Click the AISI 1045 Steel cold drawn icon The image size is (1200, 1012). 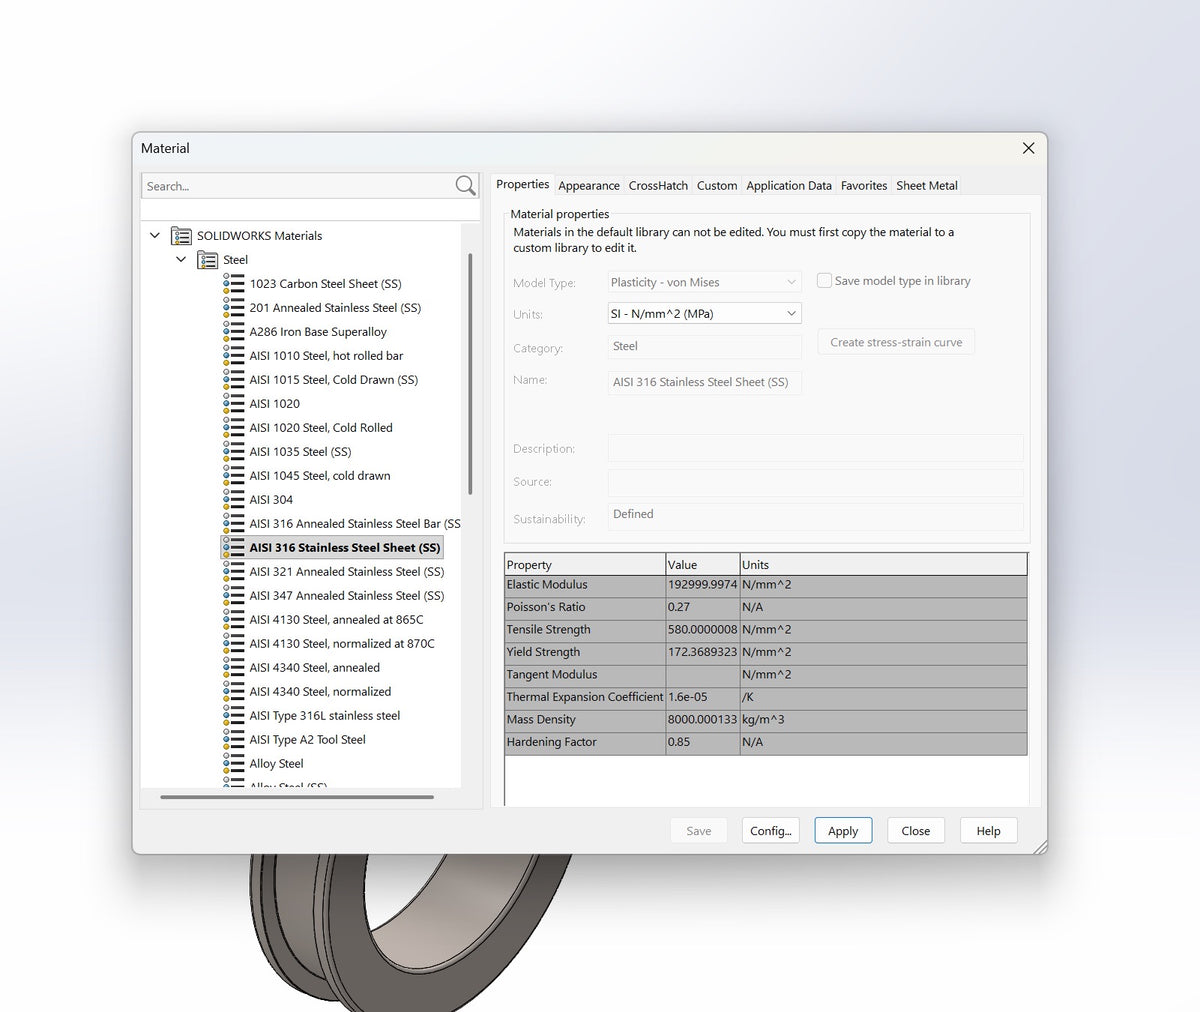(234, 476)
